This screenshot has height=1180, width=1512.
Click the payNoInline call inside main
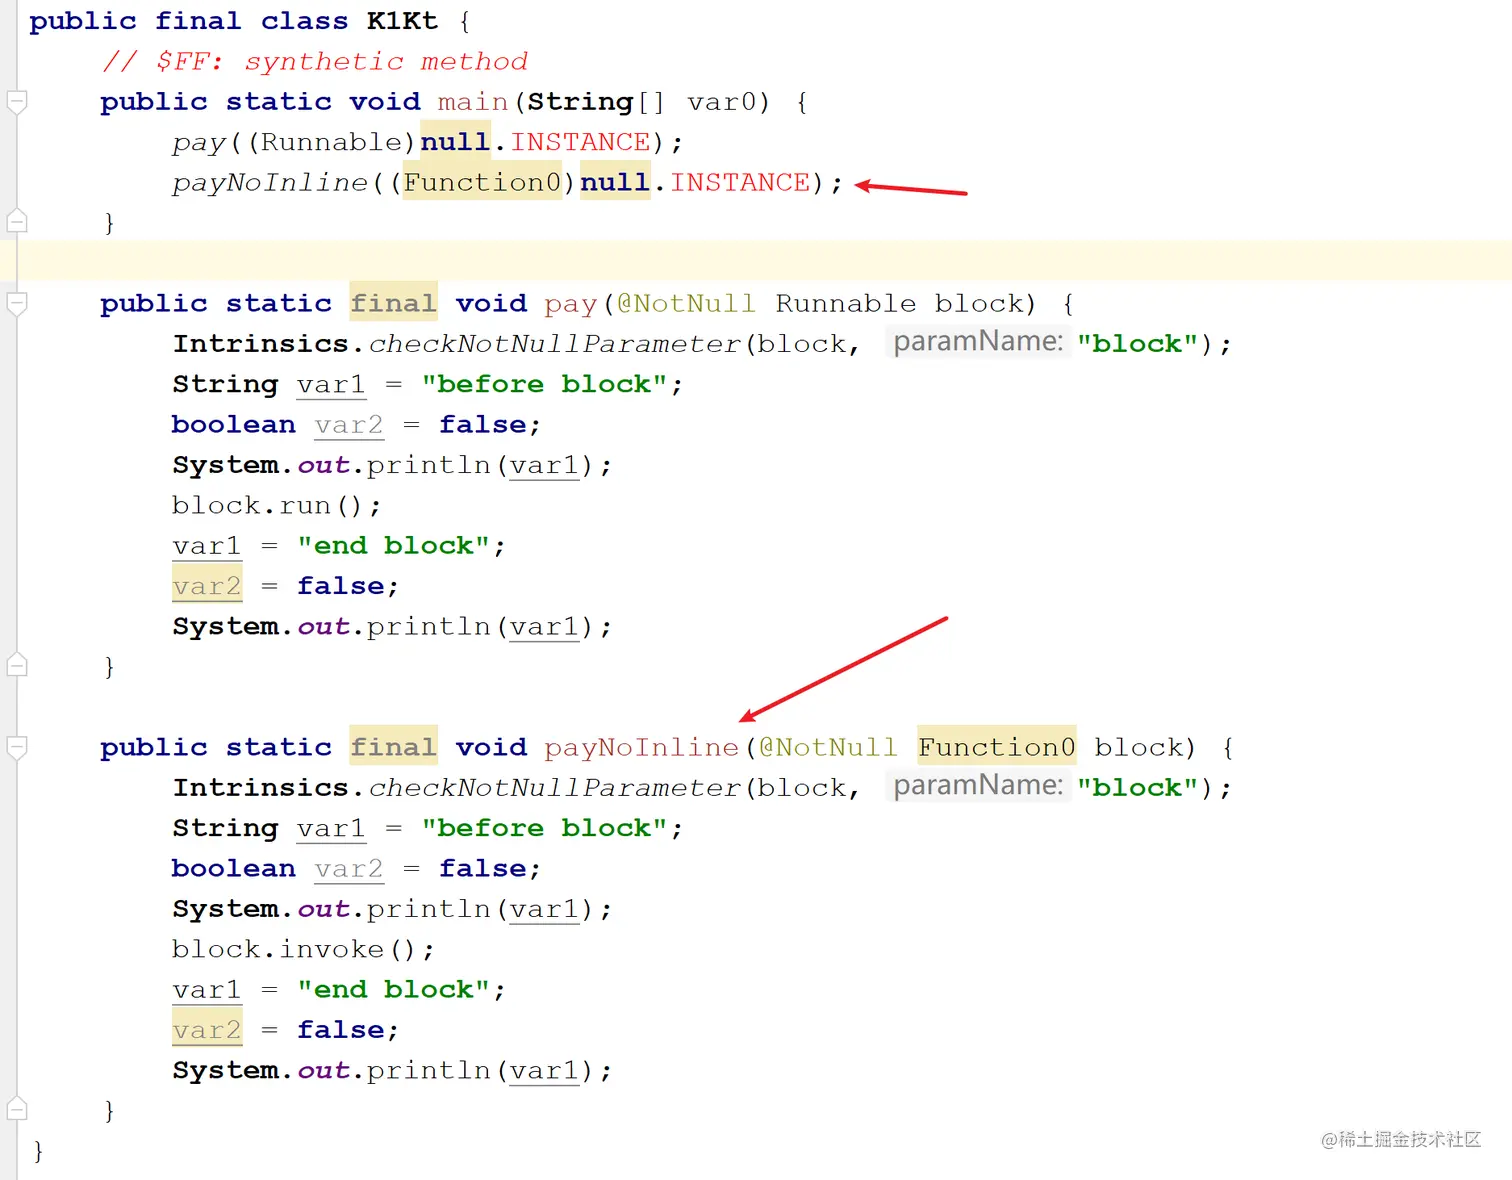click(270, 183)
